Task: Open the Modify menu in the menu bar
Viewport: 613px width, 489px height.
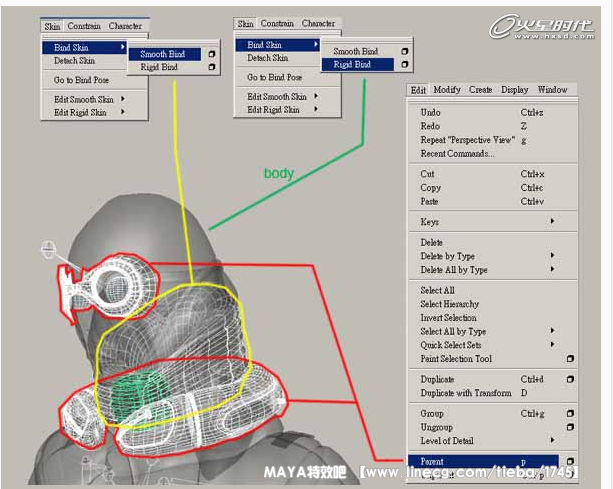Action: pyautogui.click(x=448, y=90)
